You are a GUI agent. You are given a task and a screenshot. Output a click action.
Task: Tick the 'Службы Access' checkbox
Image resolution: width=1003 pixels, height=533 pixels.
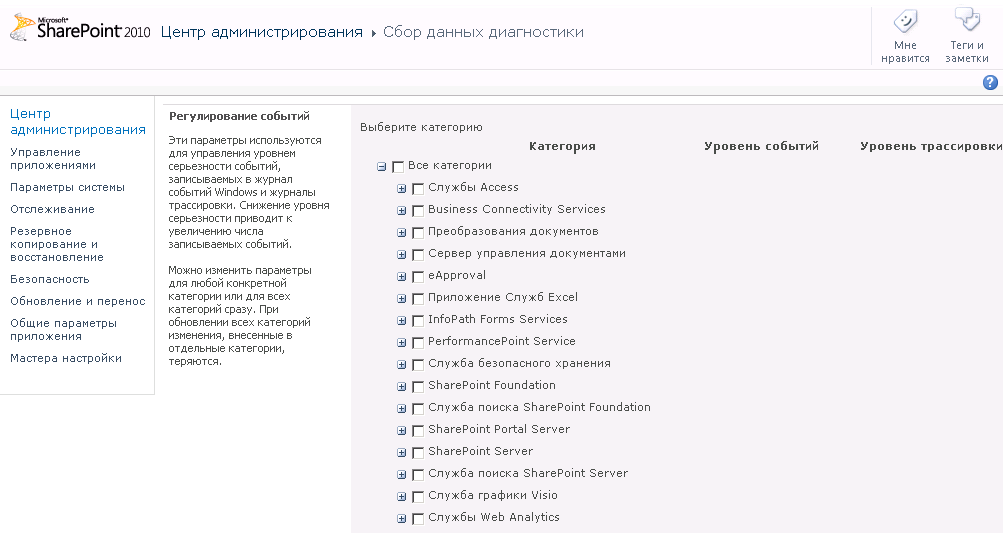point(418,189)
